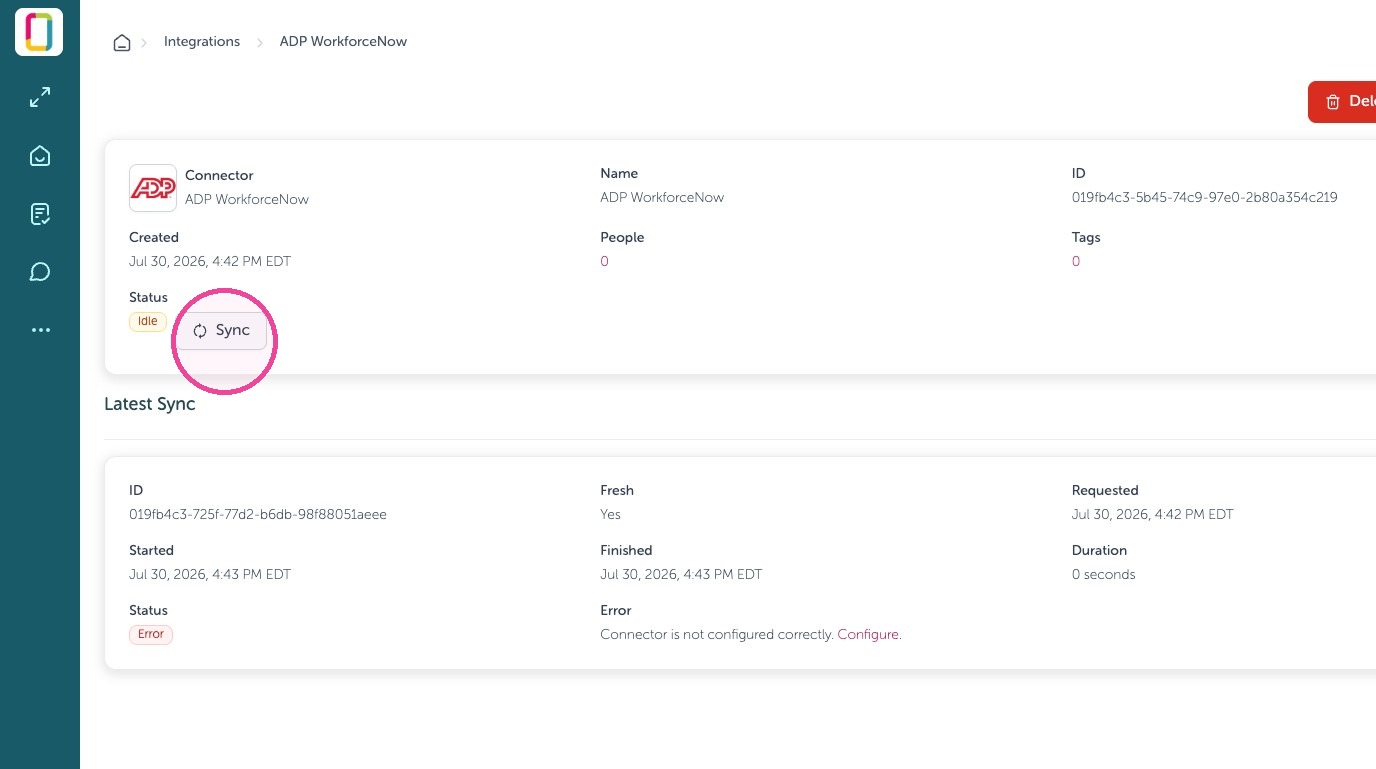The height and width of the screenshot is (769, 1376).
Task: Open the home inbox icon in sidebar
Action: [40, 156]
